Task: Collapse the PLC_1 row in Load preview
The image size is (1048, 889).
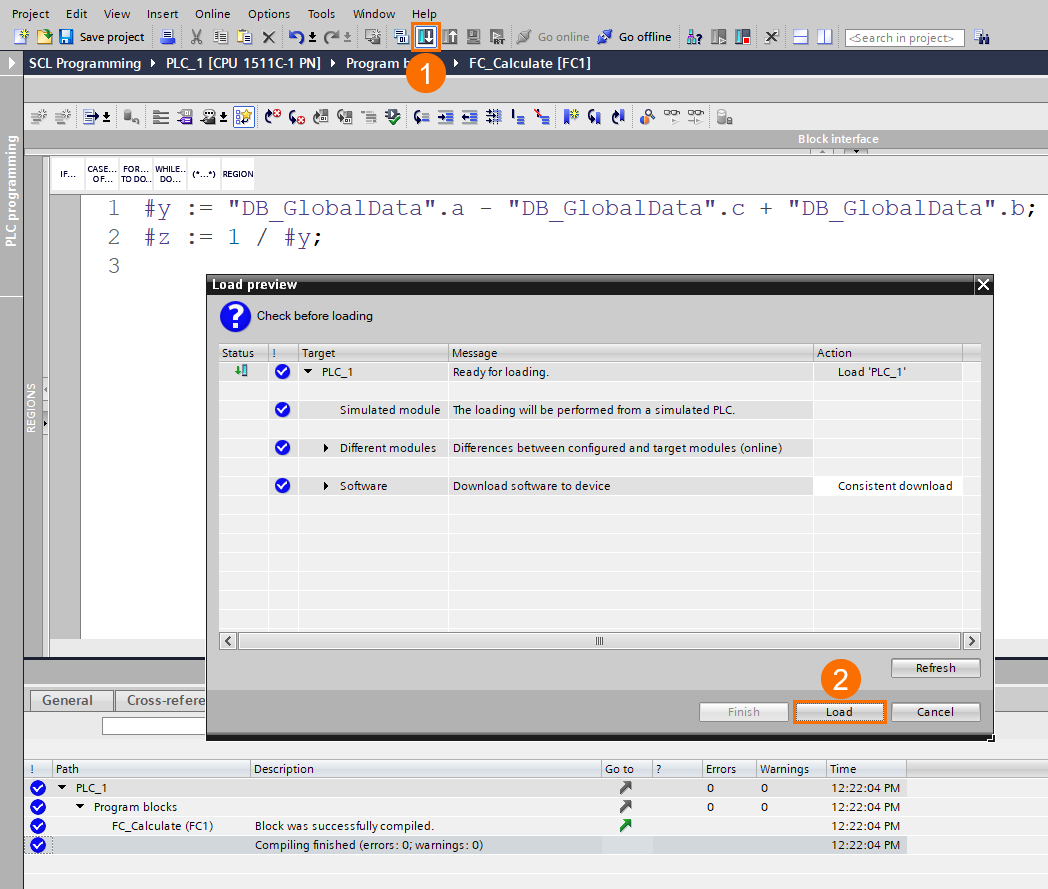Action: [308, 372]
